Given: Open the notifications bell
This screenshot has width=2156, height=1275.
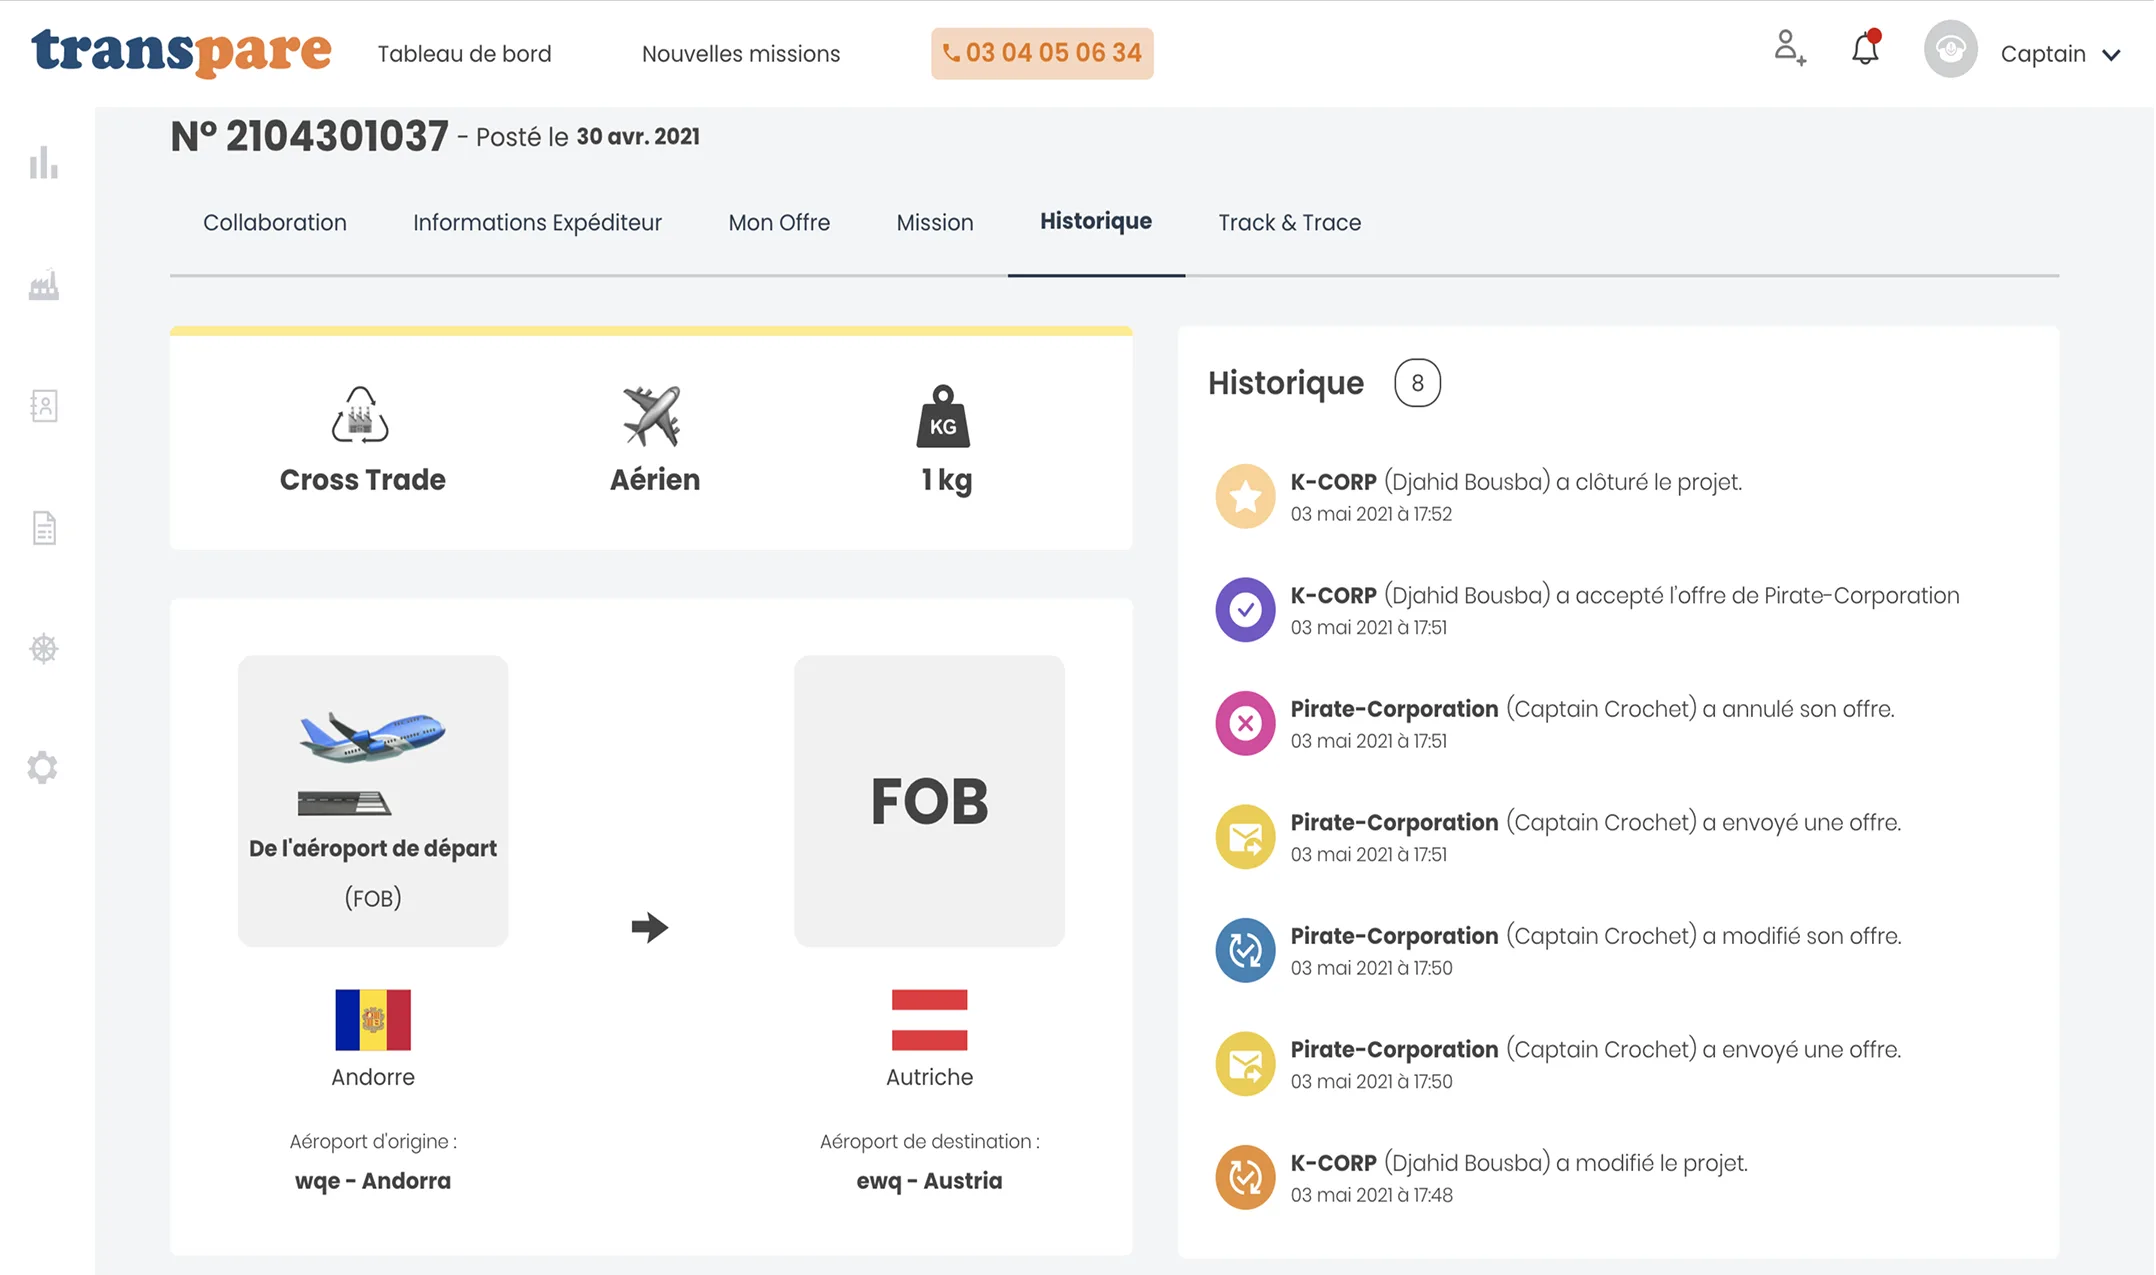Looking at the screenshot, I should tap(1865, 49).
